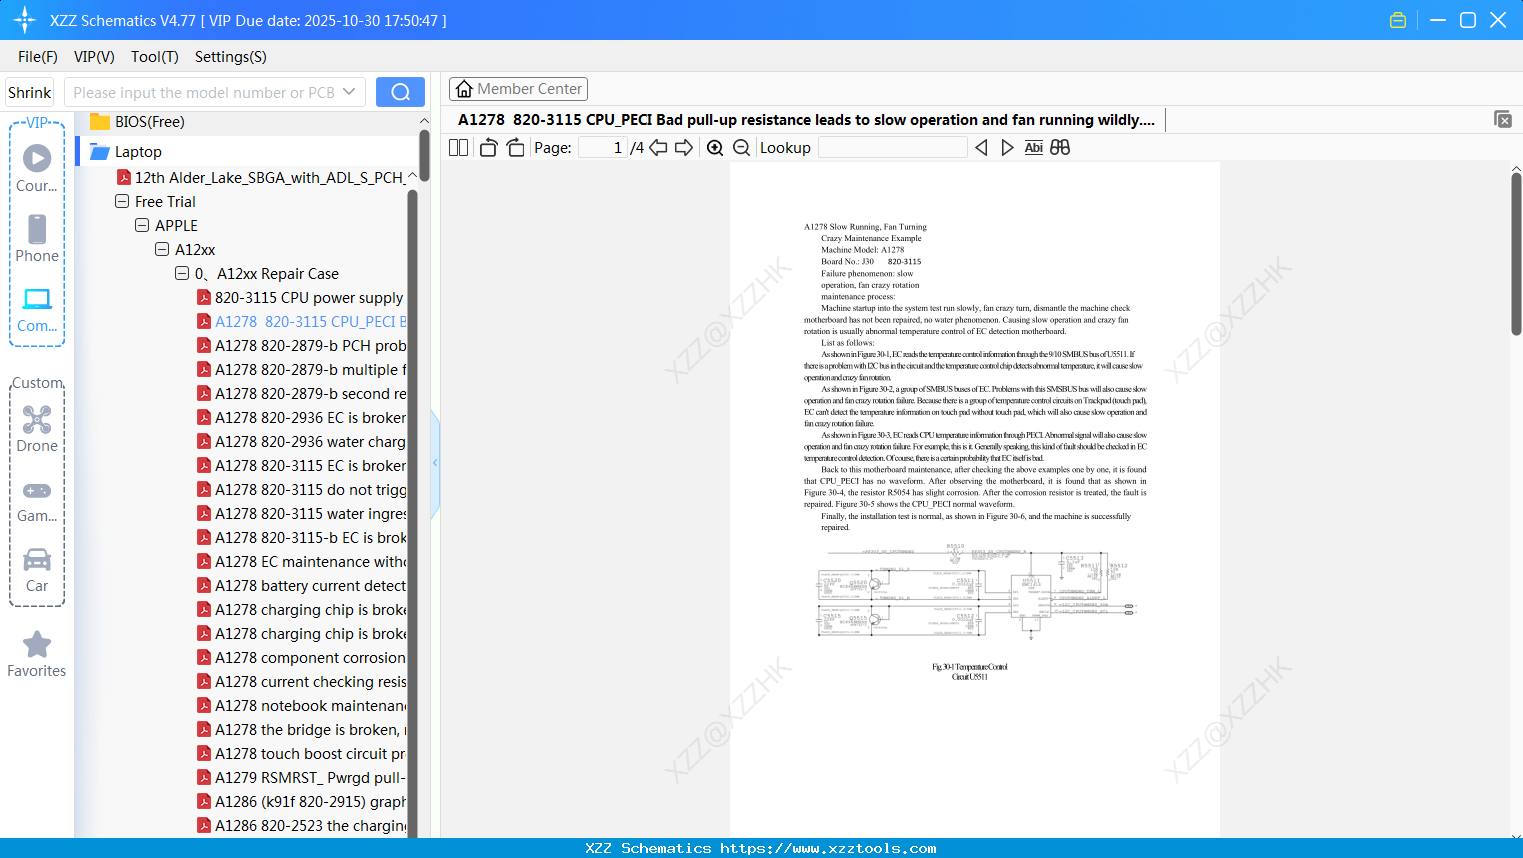Open A1278 touch boost circuit file

coord(301,753)
